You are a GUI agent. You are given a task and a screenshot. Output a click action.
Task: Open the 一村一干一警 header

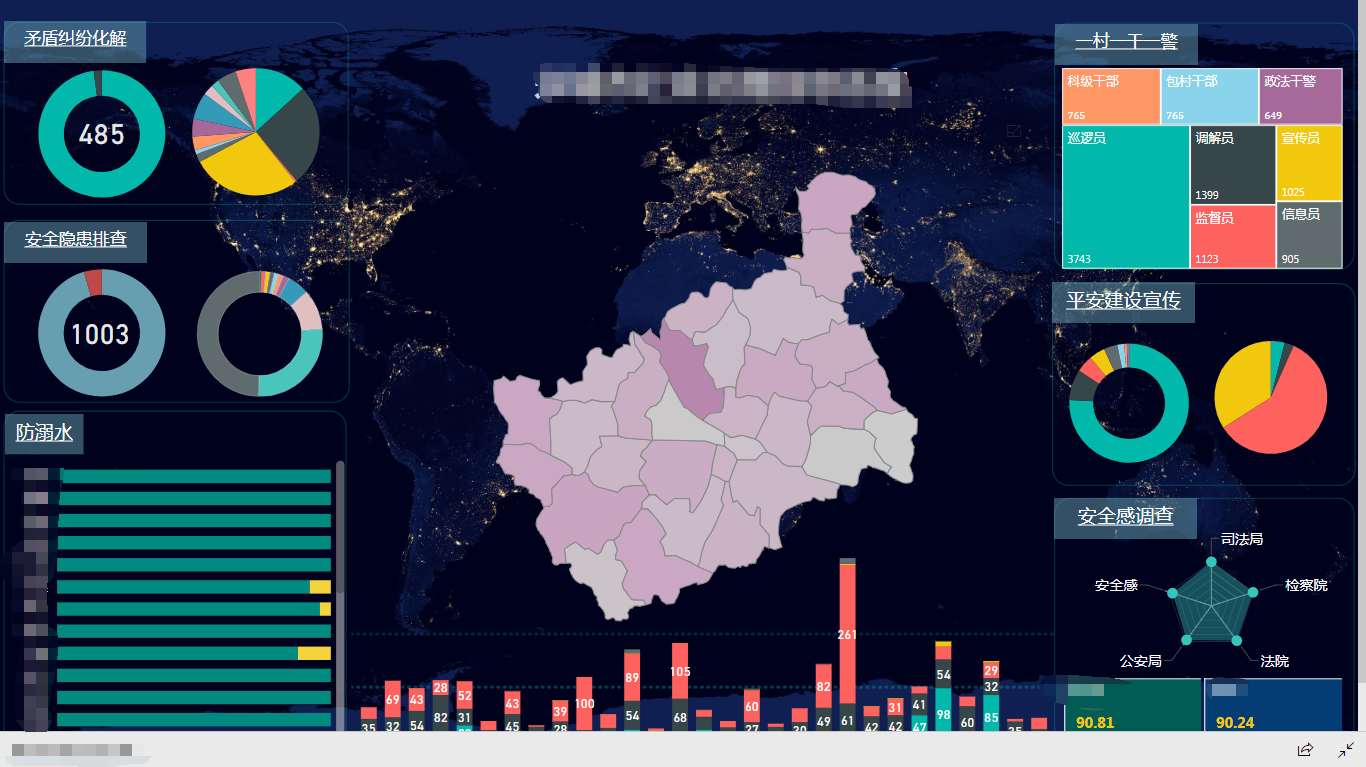(x=1126, y=42)
